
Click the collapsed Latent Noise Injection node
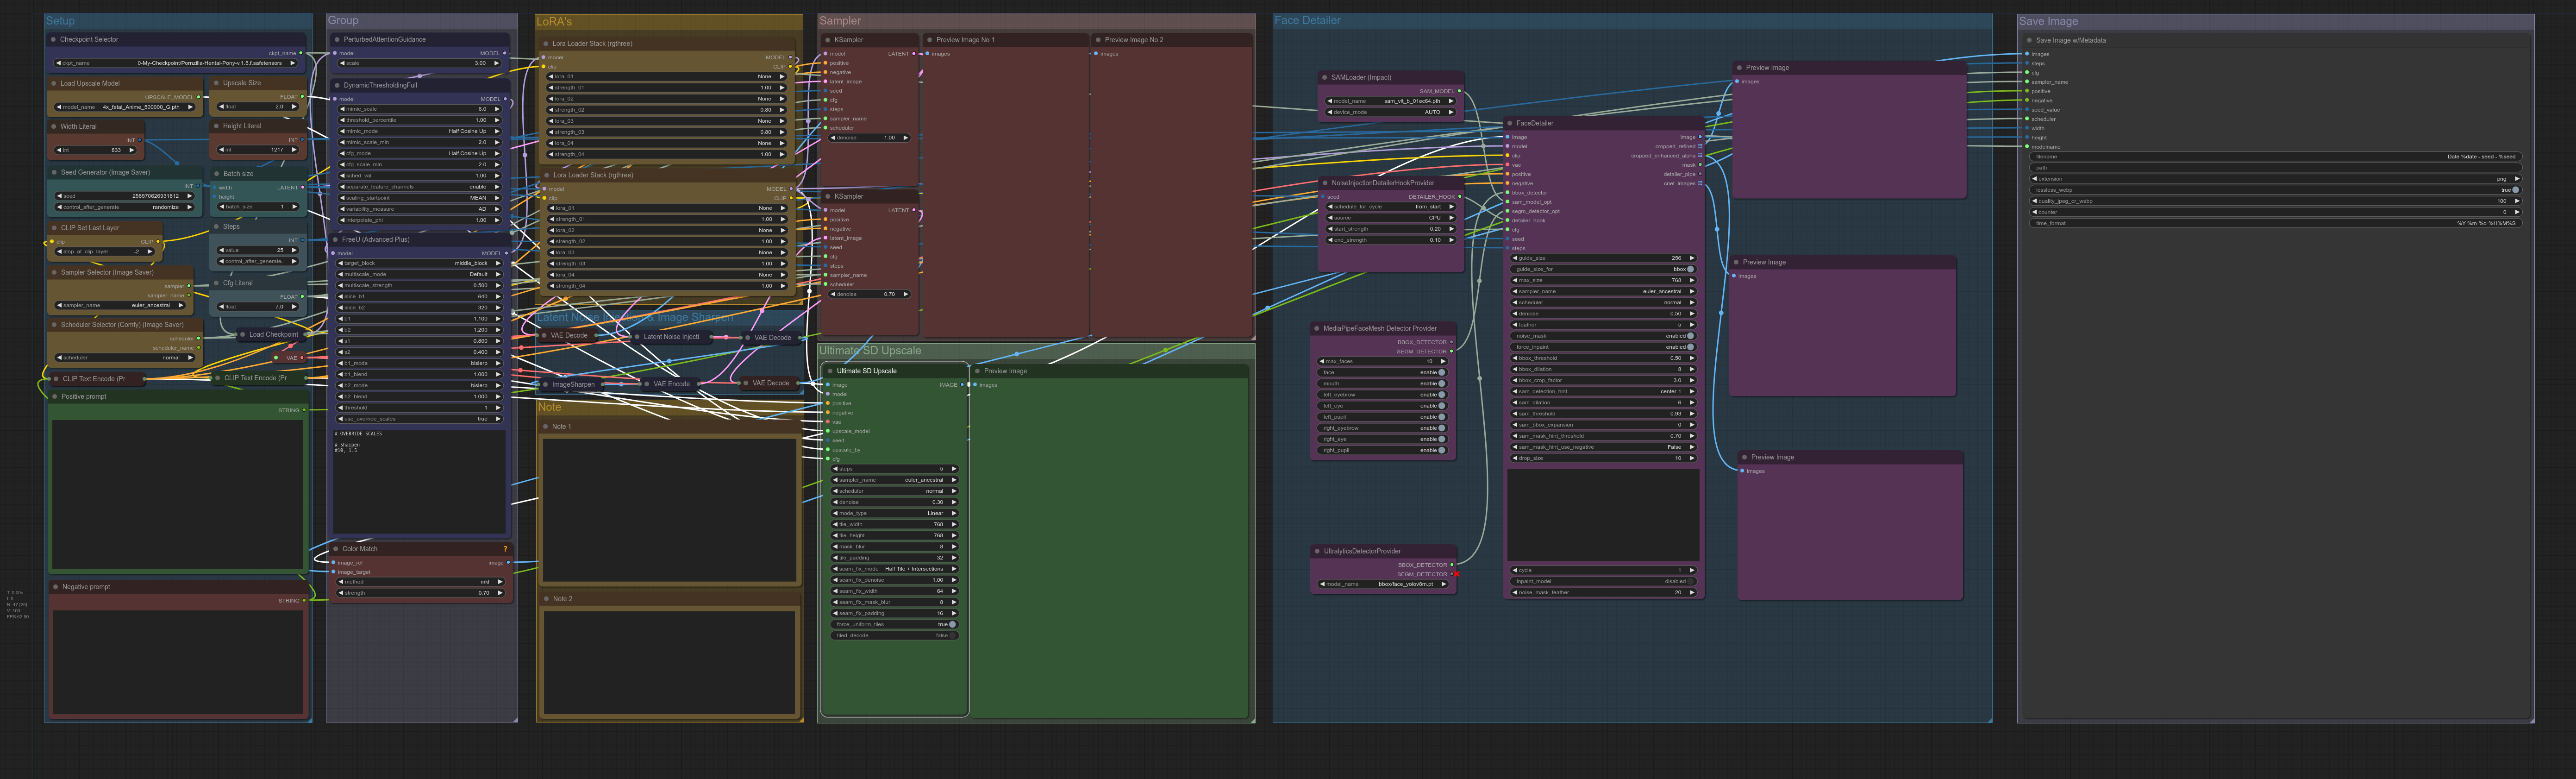click(x=670, y=337)
